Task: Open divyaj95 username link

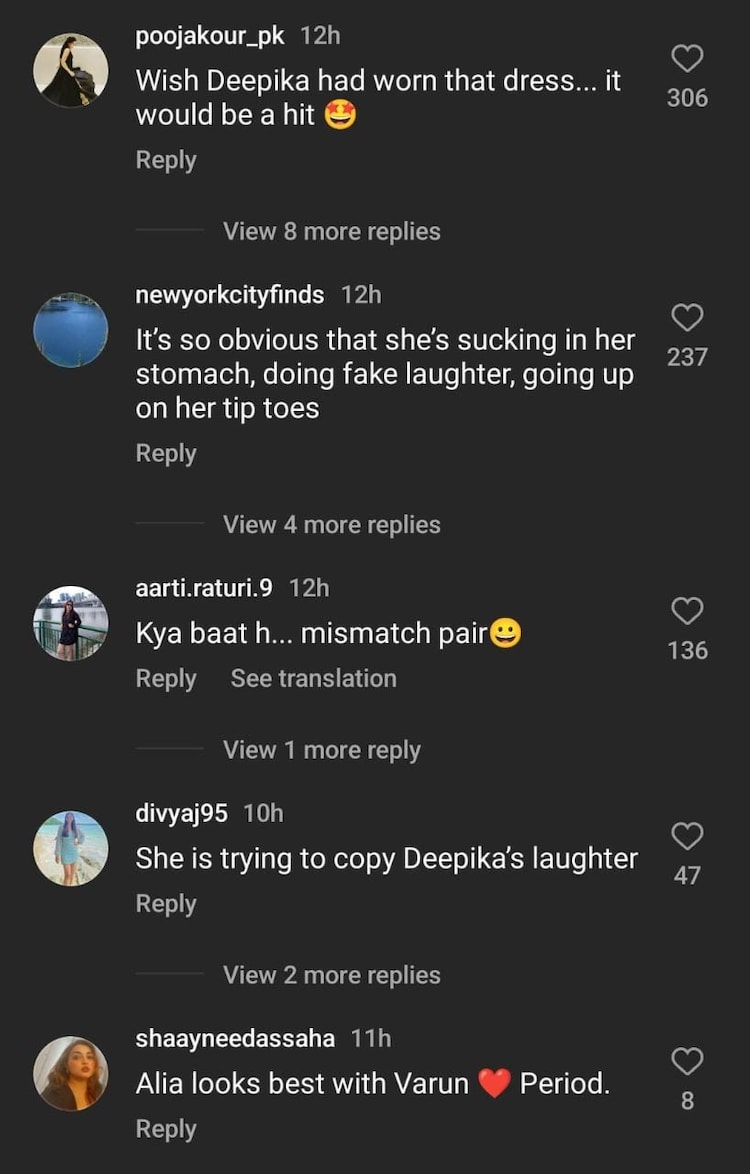Action: (x=181, y=813)
